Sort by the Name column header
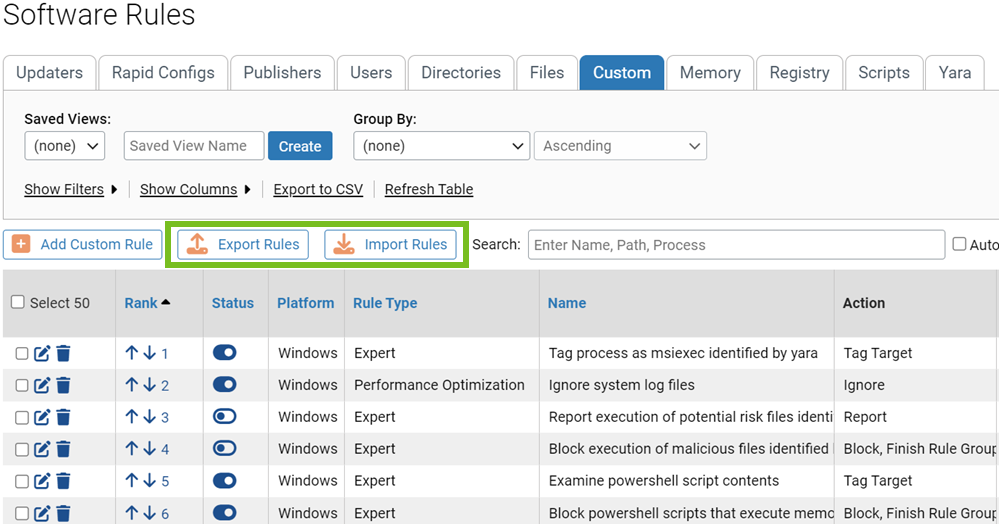 click(x=567, y=303)
